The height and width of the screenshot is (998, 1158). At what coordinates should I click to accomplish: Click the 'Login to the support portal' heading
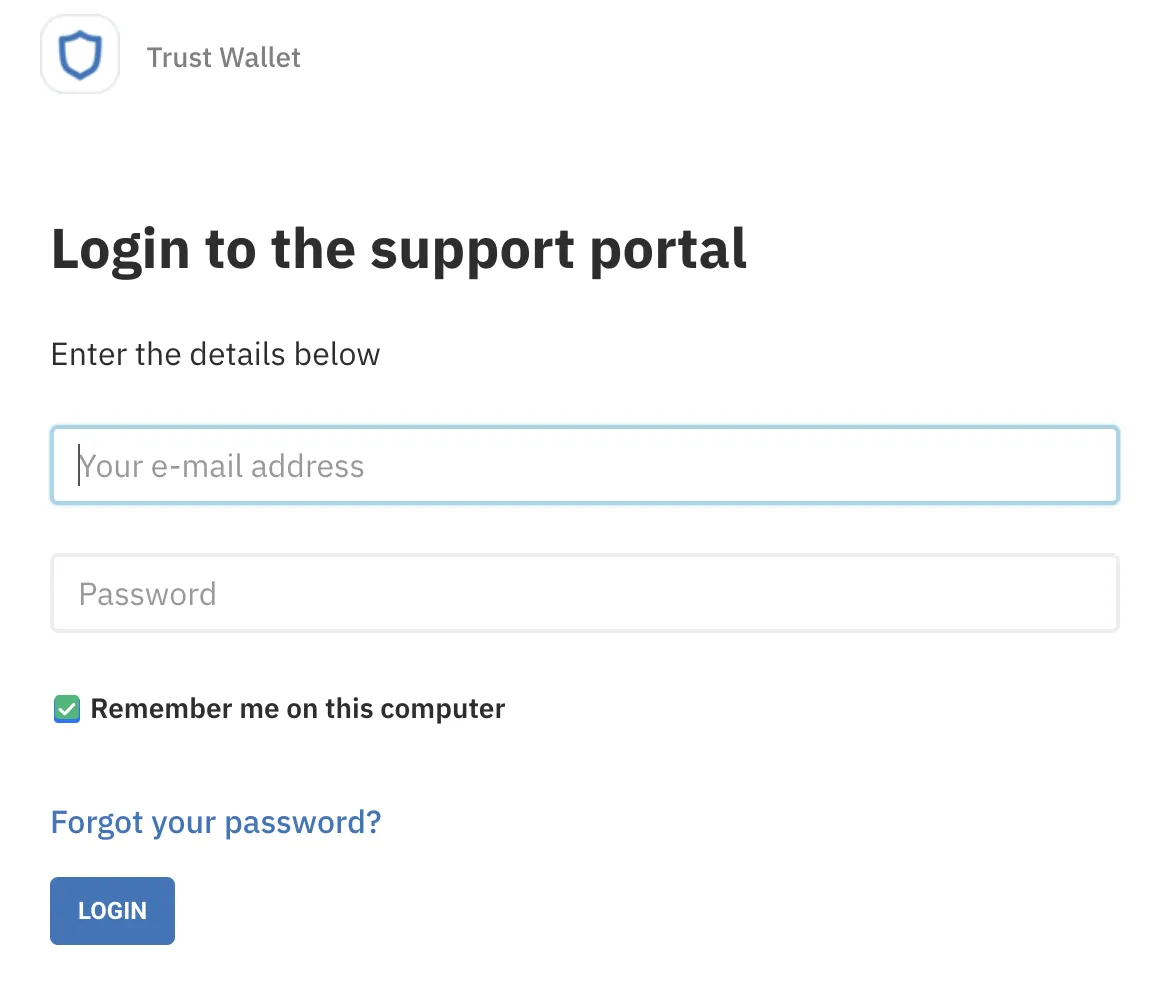pos(398,250)
